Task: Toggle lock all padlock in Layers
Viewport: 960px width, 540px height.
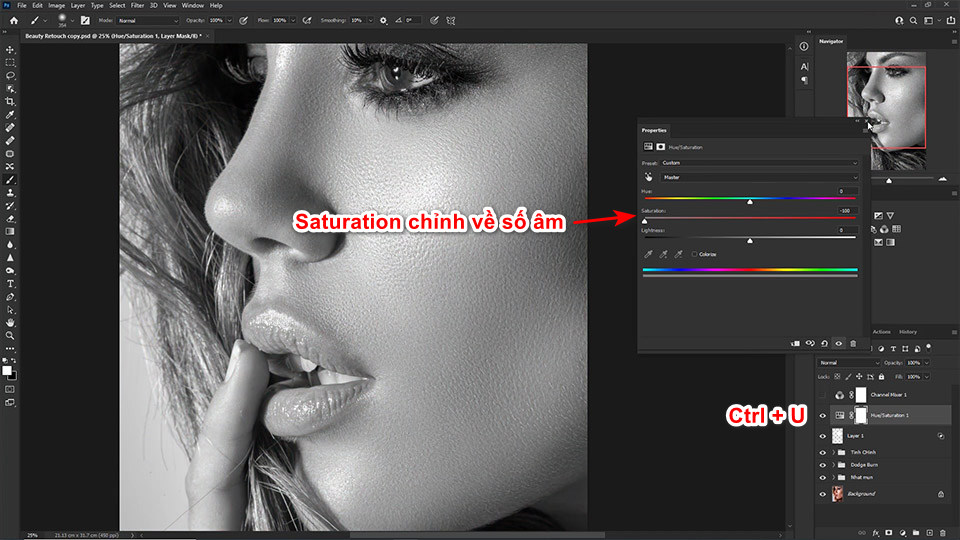Action: (x=882, y=377)
